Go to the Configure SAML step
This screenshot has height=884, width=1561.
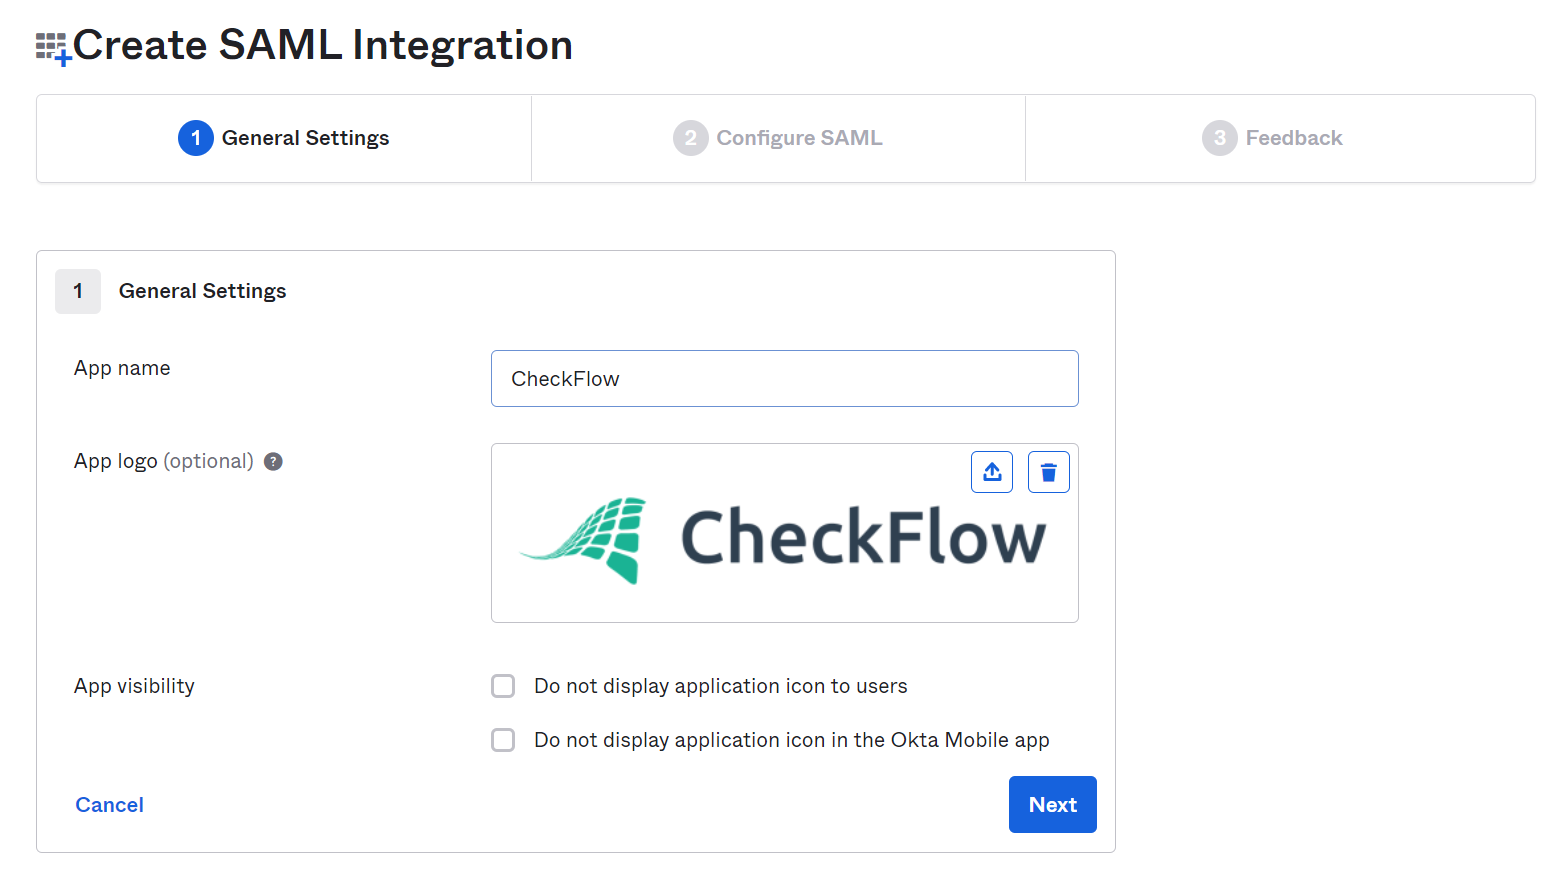point(778,138)
